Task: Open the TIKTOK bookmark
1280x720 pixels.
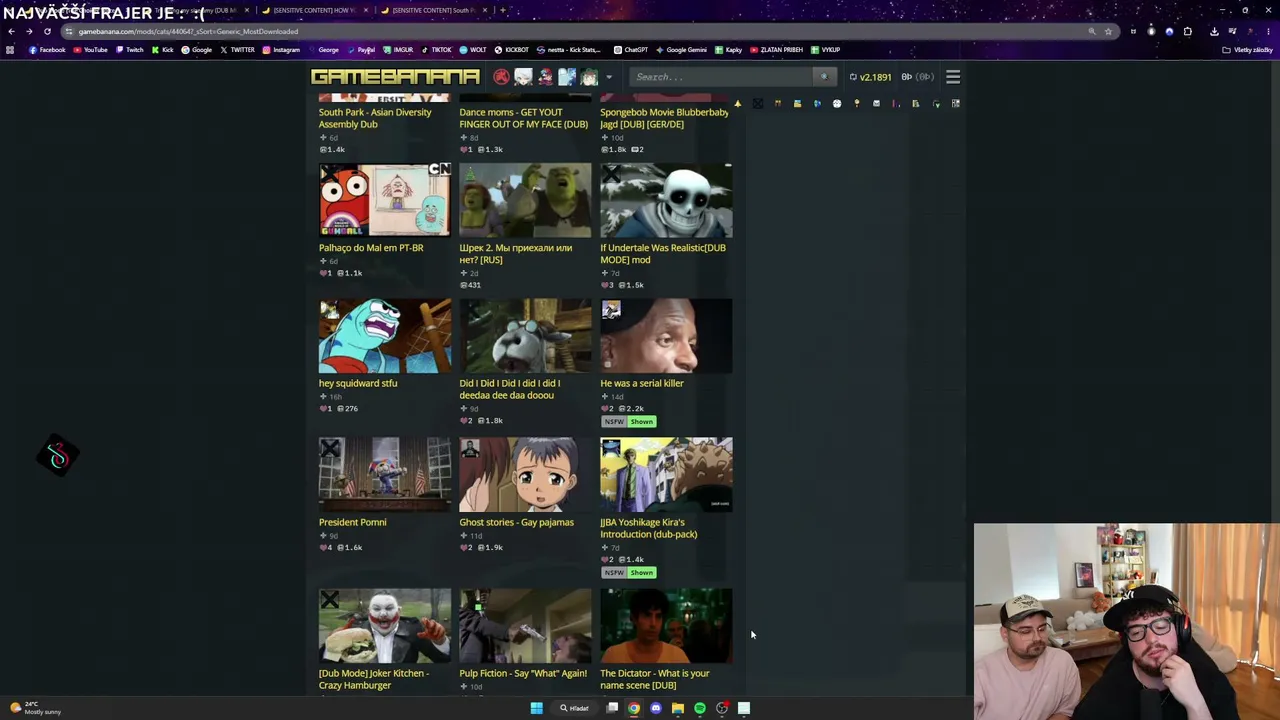Action: (x=436, y=50)
